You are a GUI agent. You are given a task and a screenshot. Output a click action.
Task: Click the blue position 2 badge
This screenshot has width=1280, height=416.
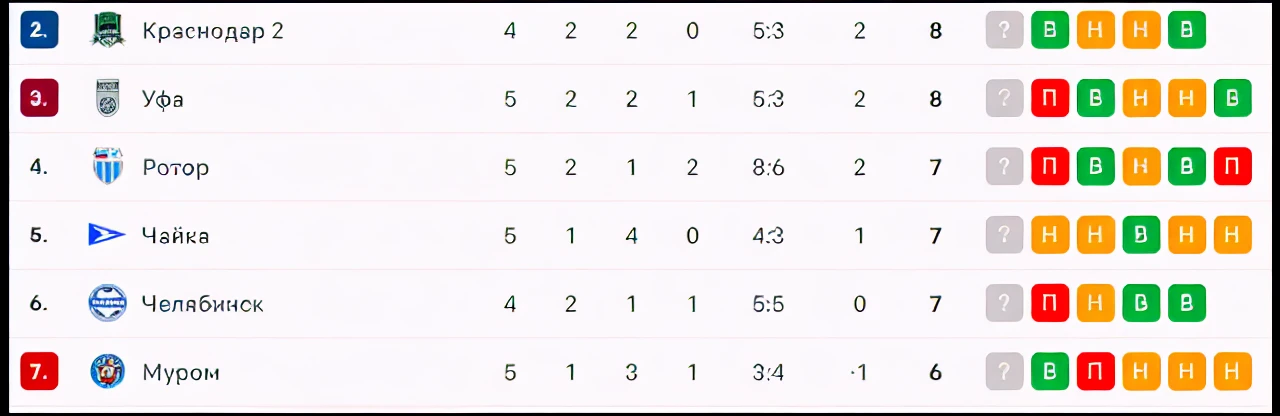pyautogui.click(x=39, y=30)
